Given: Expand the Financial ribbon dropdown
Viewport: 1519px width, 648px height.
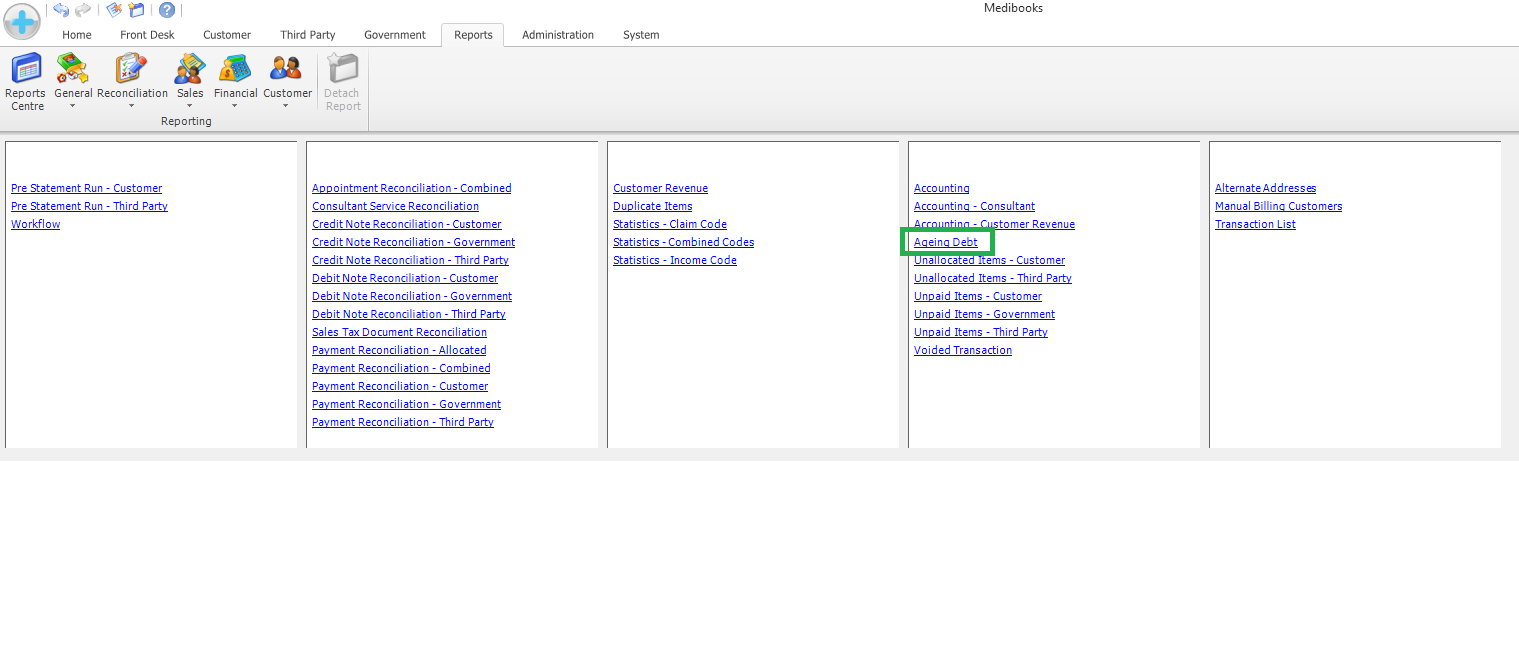Looking at the screenshot, I should tap(235, 82).
